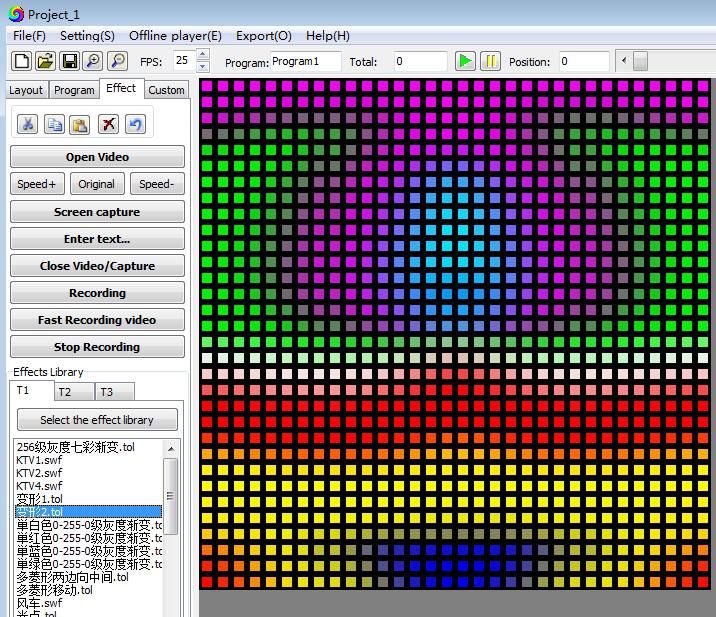The width and height of the screenshot is (716, 617).
Task: Click the Total frames field
Action: (421, 61)
